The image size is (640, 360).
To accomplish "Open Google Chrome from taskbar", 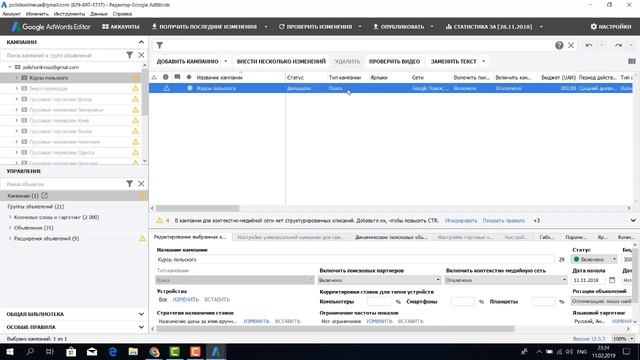I will click(x=154, y=351).
